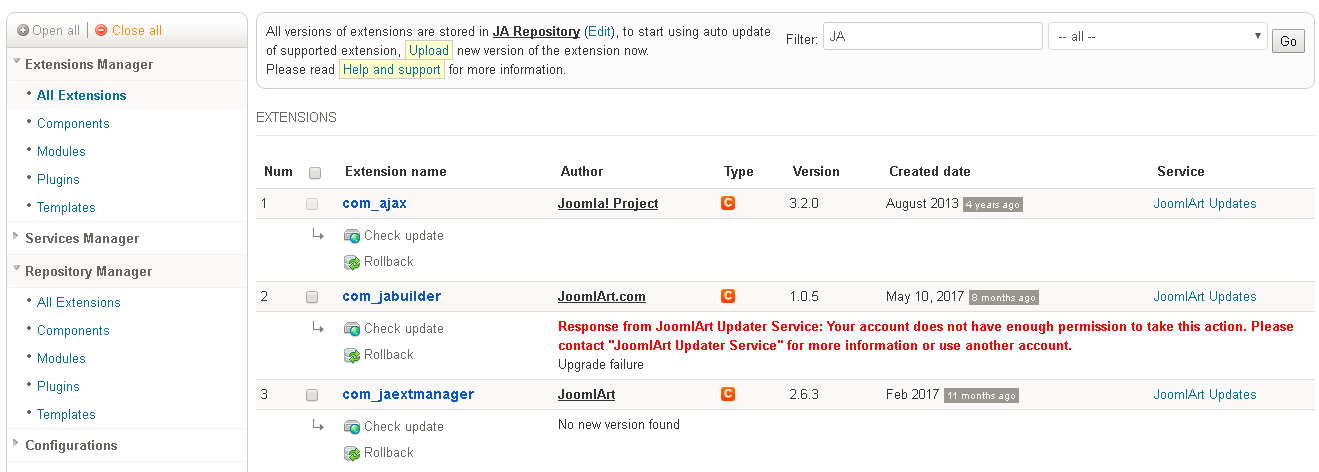Click the Upload link
1319x472 pixels.
(x=429, y=50)
